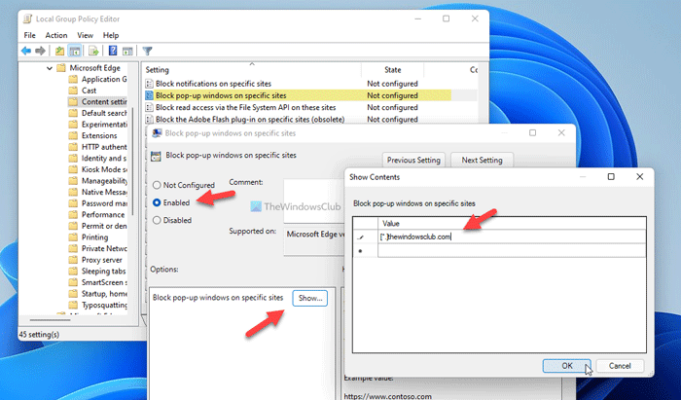This screenshot has height=400, width=681.
Task: Close the Show Contents dialog
Action: pyautogui.click(x=639, y=177)
